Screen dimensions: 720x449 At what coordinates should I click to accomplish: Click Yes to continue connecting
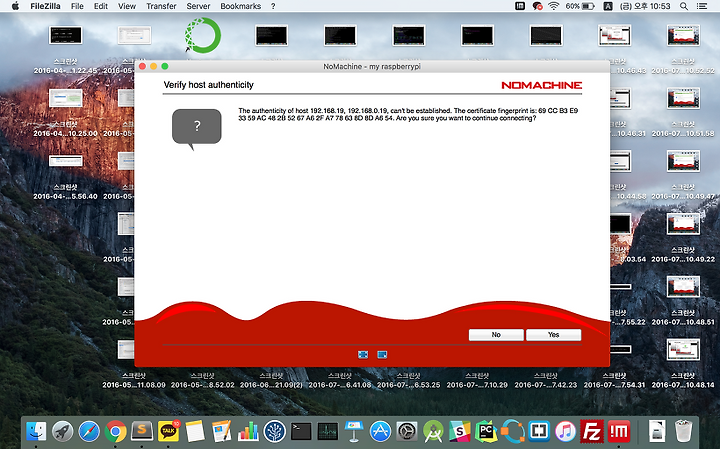pos(553,335)
